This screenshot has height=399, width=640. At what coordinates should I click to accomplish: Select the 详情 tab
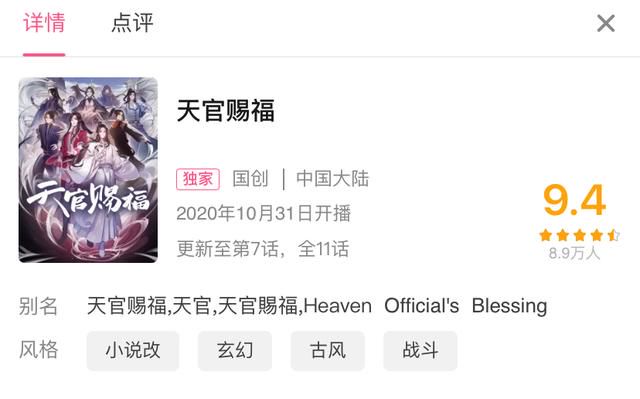click(x=44, y=23)
